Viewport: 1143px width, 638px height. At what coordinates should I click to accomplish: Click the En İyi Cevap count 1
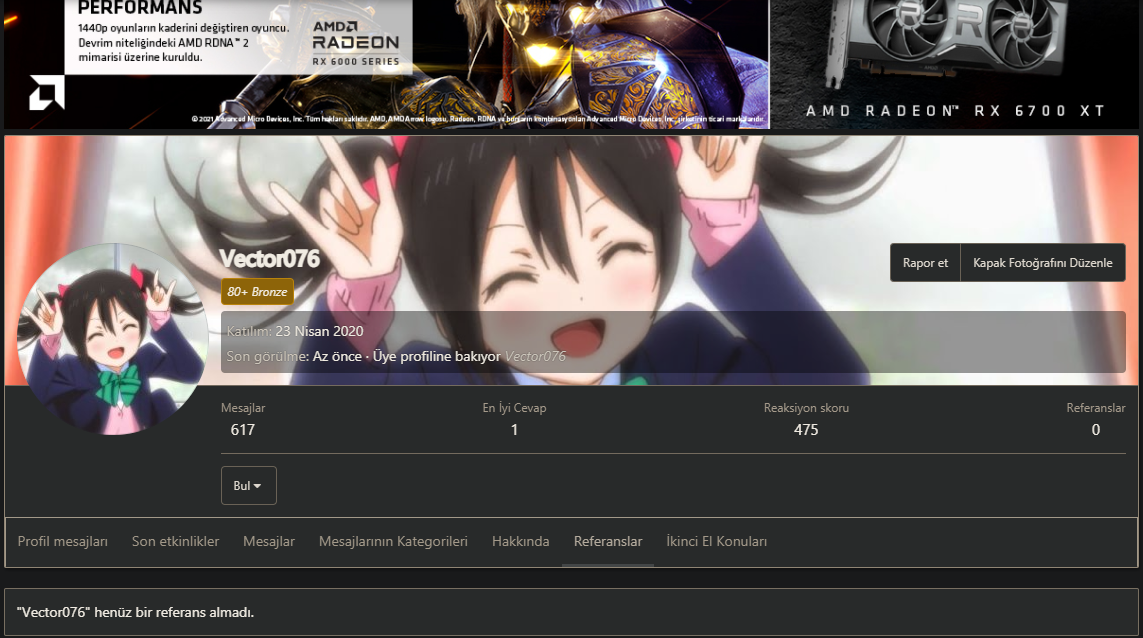(x=514, y=430)
